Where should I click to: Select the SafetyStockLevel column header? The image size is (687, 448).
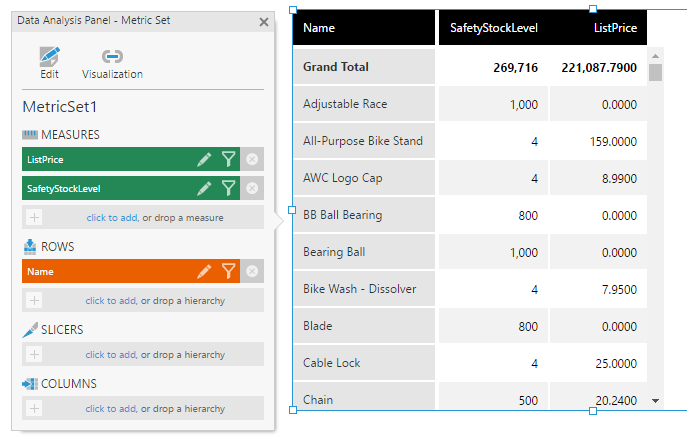click(494, 28)
